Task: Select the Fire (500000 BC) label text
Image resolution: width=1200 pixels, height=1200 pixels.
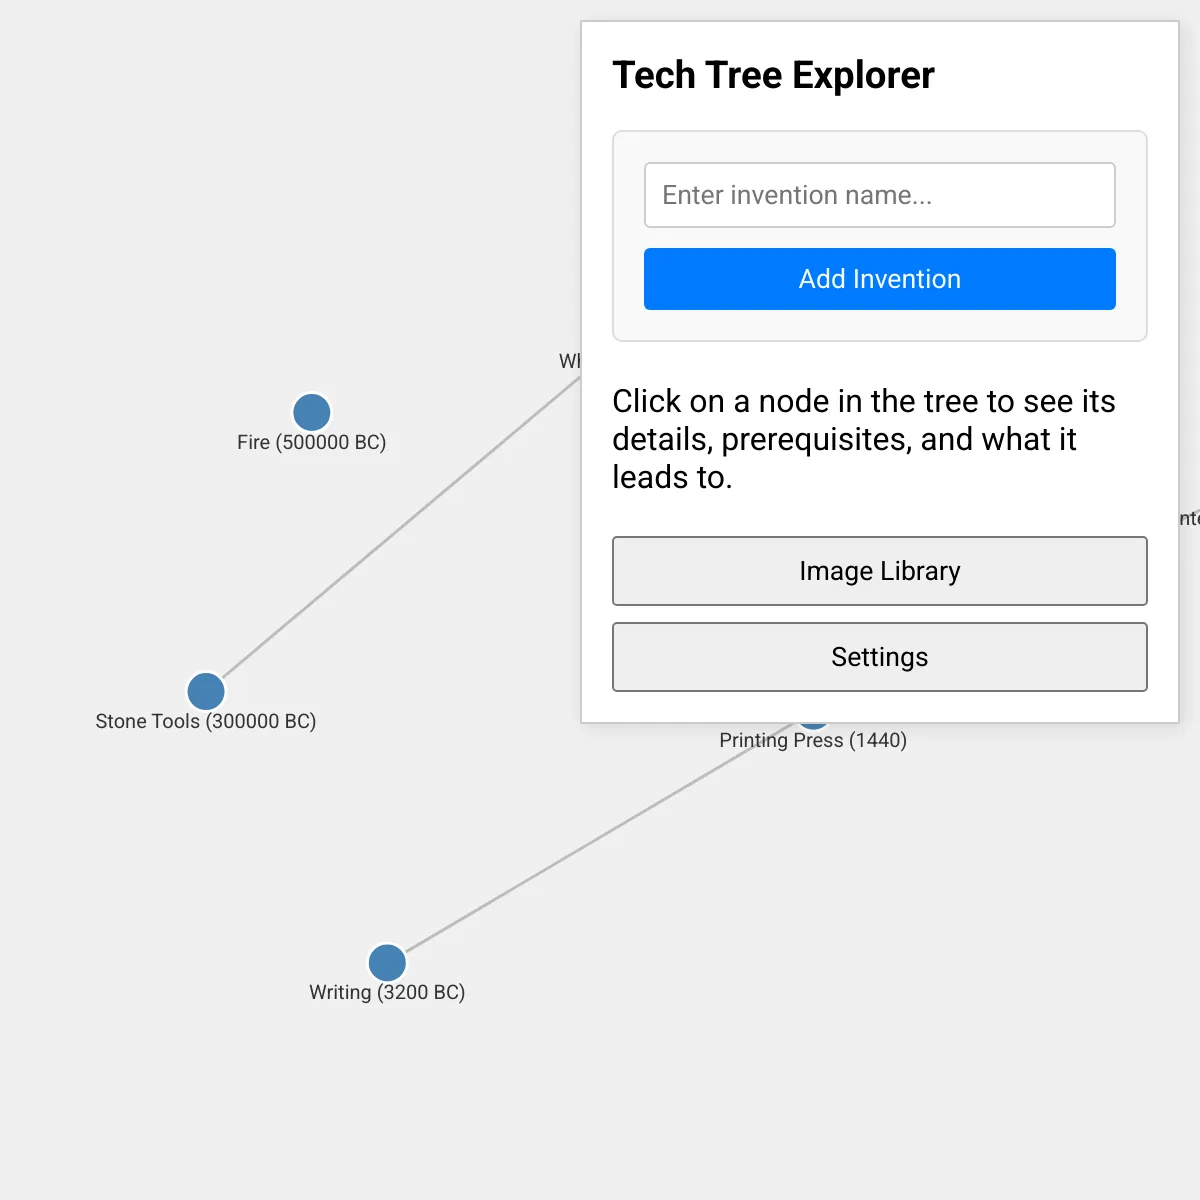Action: tap(311, 442)
